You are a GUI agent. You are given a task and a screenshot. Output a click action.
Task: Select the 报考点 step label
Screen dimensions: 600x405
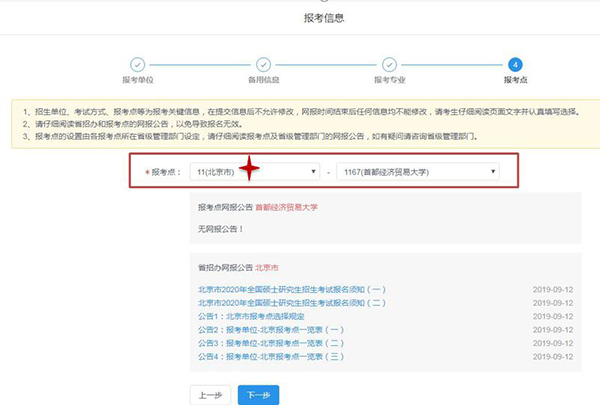[x=515, y=80]
